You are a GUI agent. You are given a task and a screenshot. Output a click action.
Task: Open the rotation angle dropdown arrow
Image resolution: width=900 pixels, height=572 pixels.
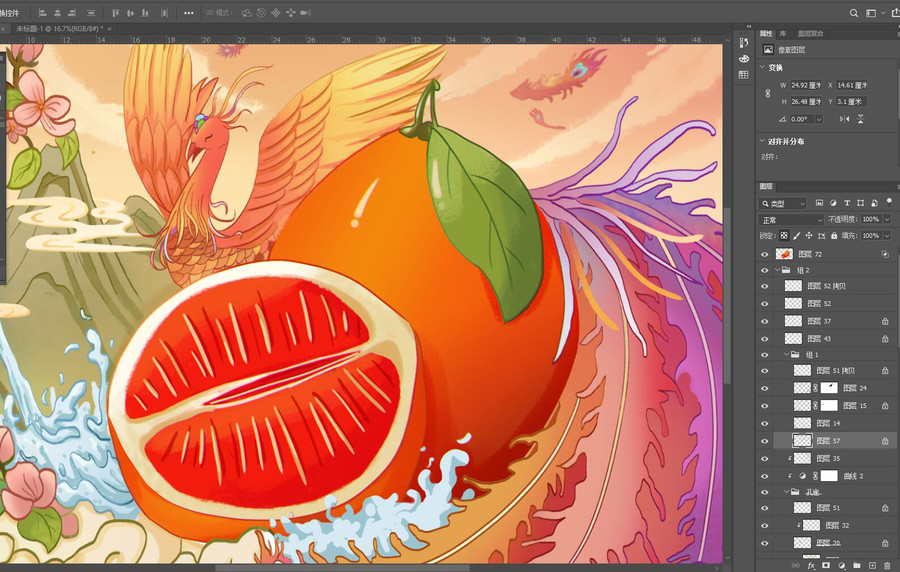(819, 119)
